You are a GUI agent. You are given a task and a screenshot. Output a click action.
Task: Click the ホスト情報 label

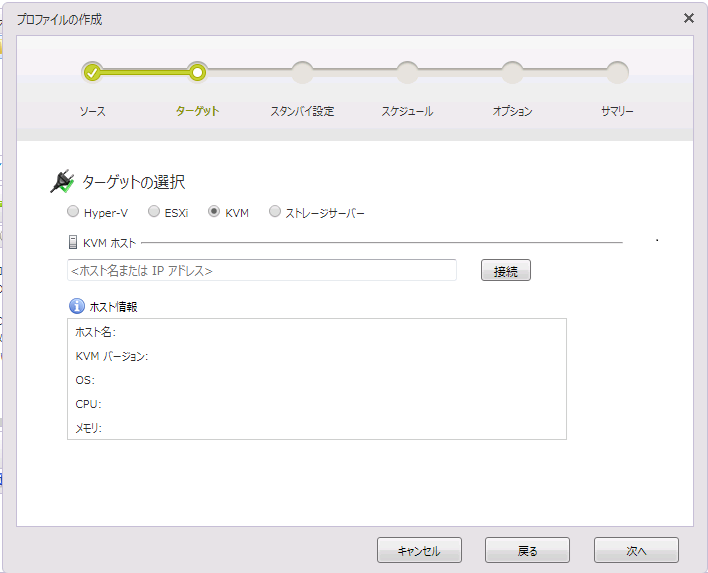point(113,307)
